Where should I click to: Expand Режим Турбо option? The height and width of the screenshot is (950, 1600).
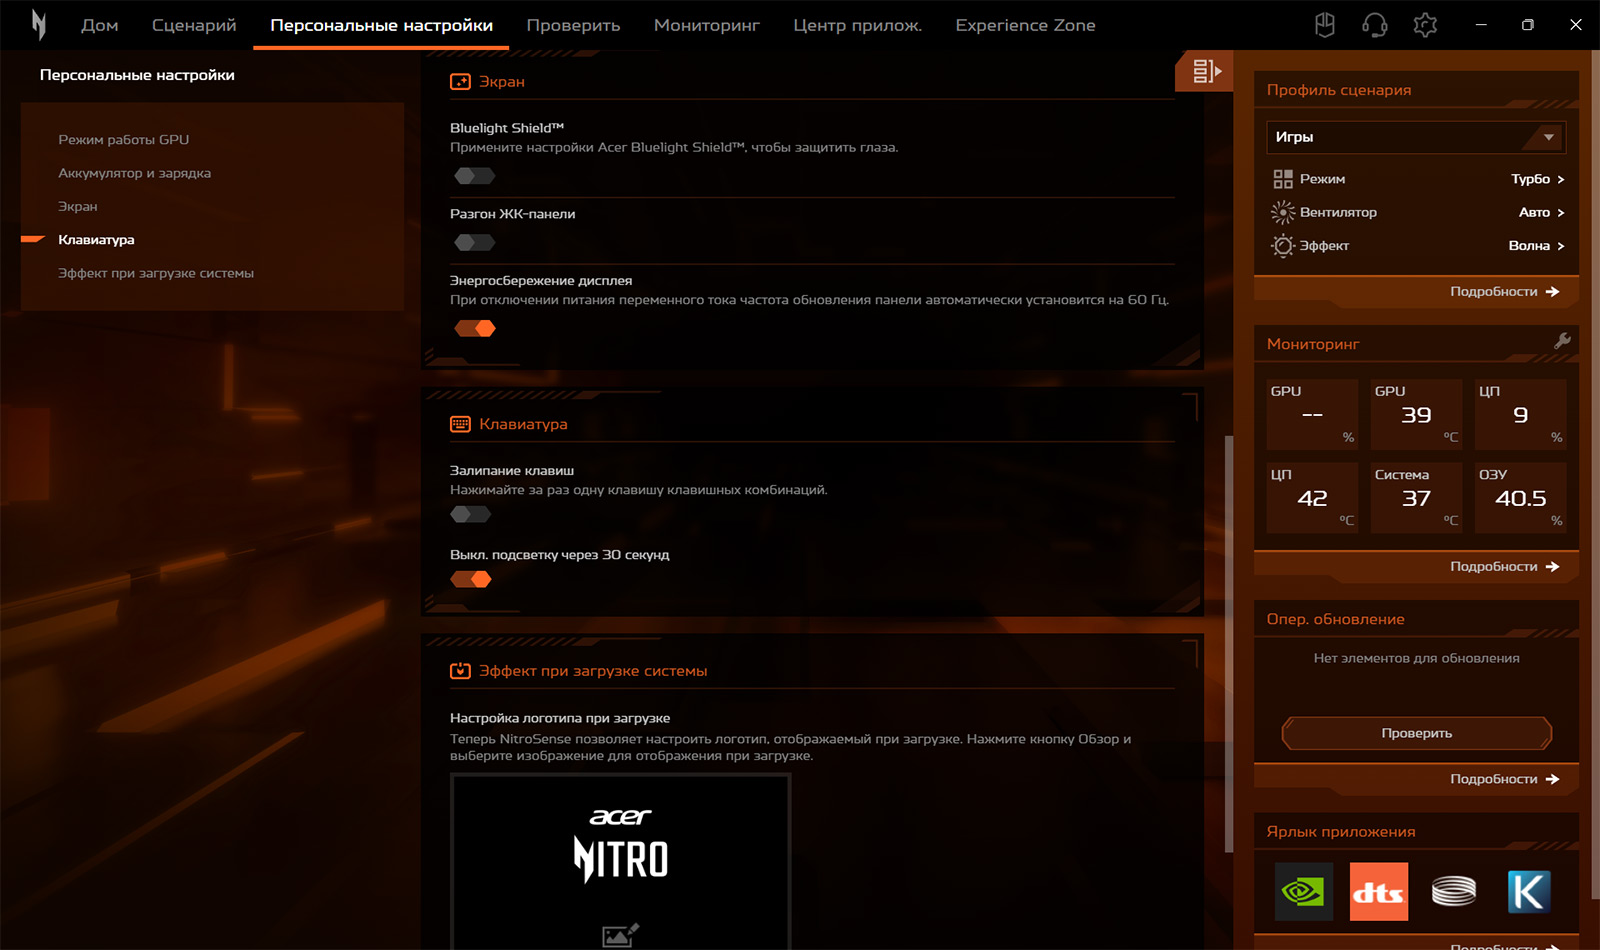tap(1537, 179)
